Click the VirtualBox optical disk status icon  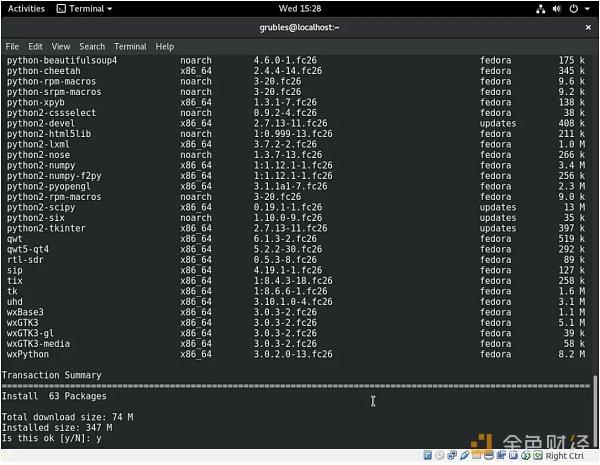click(x=440, y=455)
